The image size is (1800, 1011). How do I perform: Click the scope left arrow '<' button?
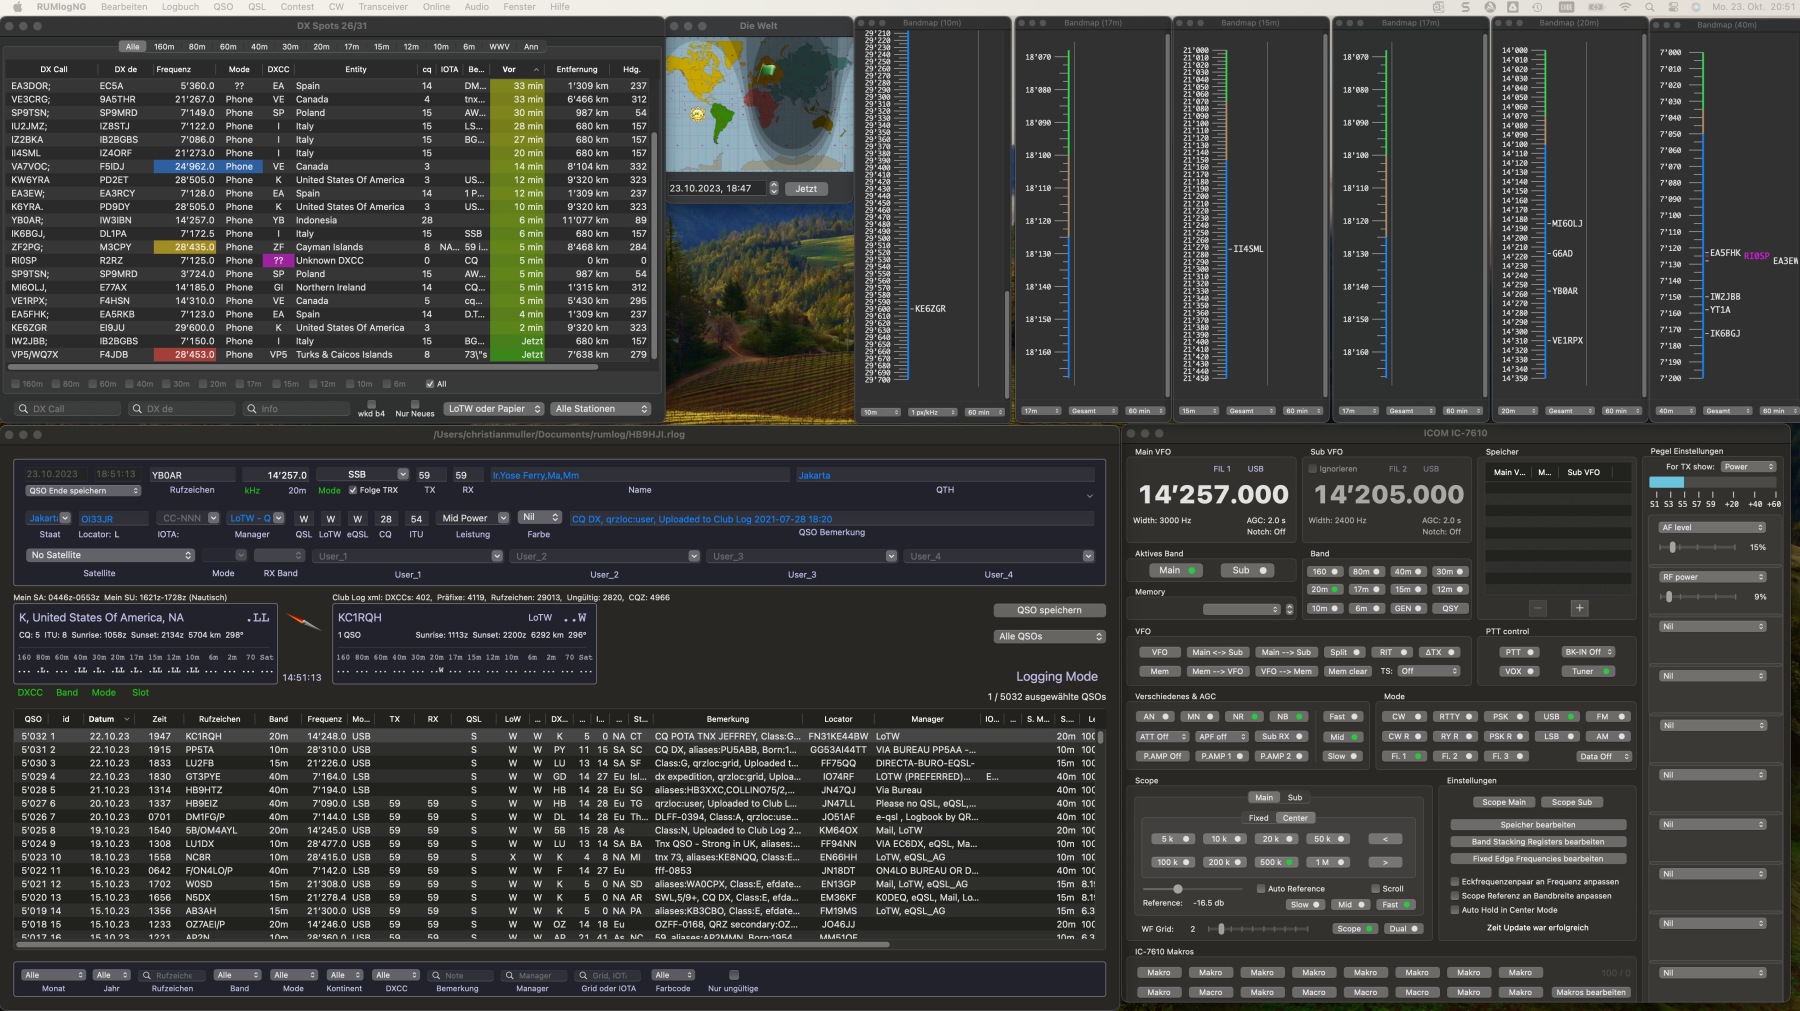pos(1384,839)
